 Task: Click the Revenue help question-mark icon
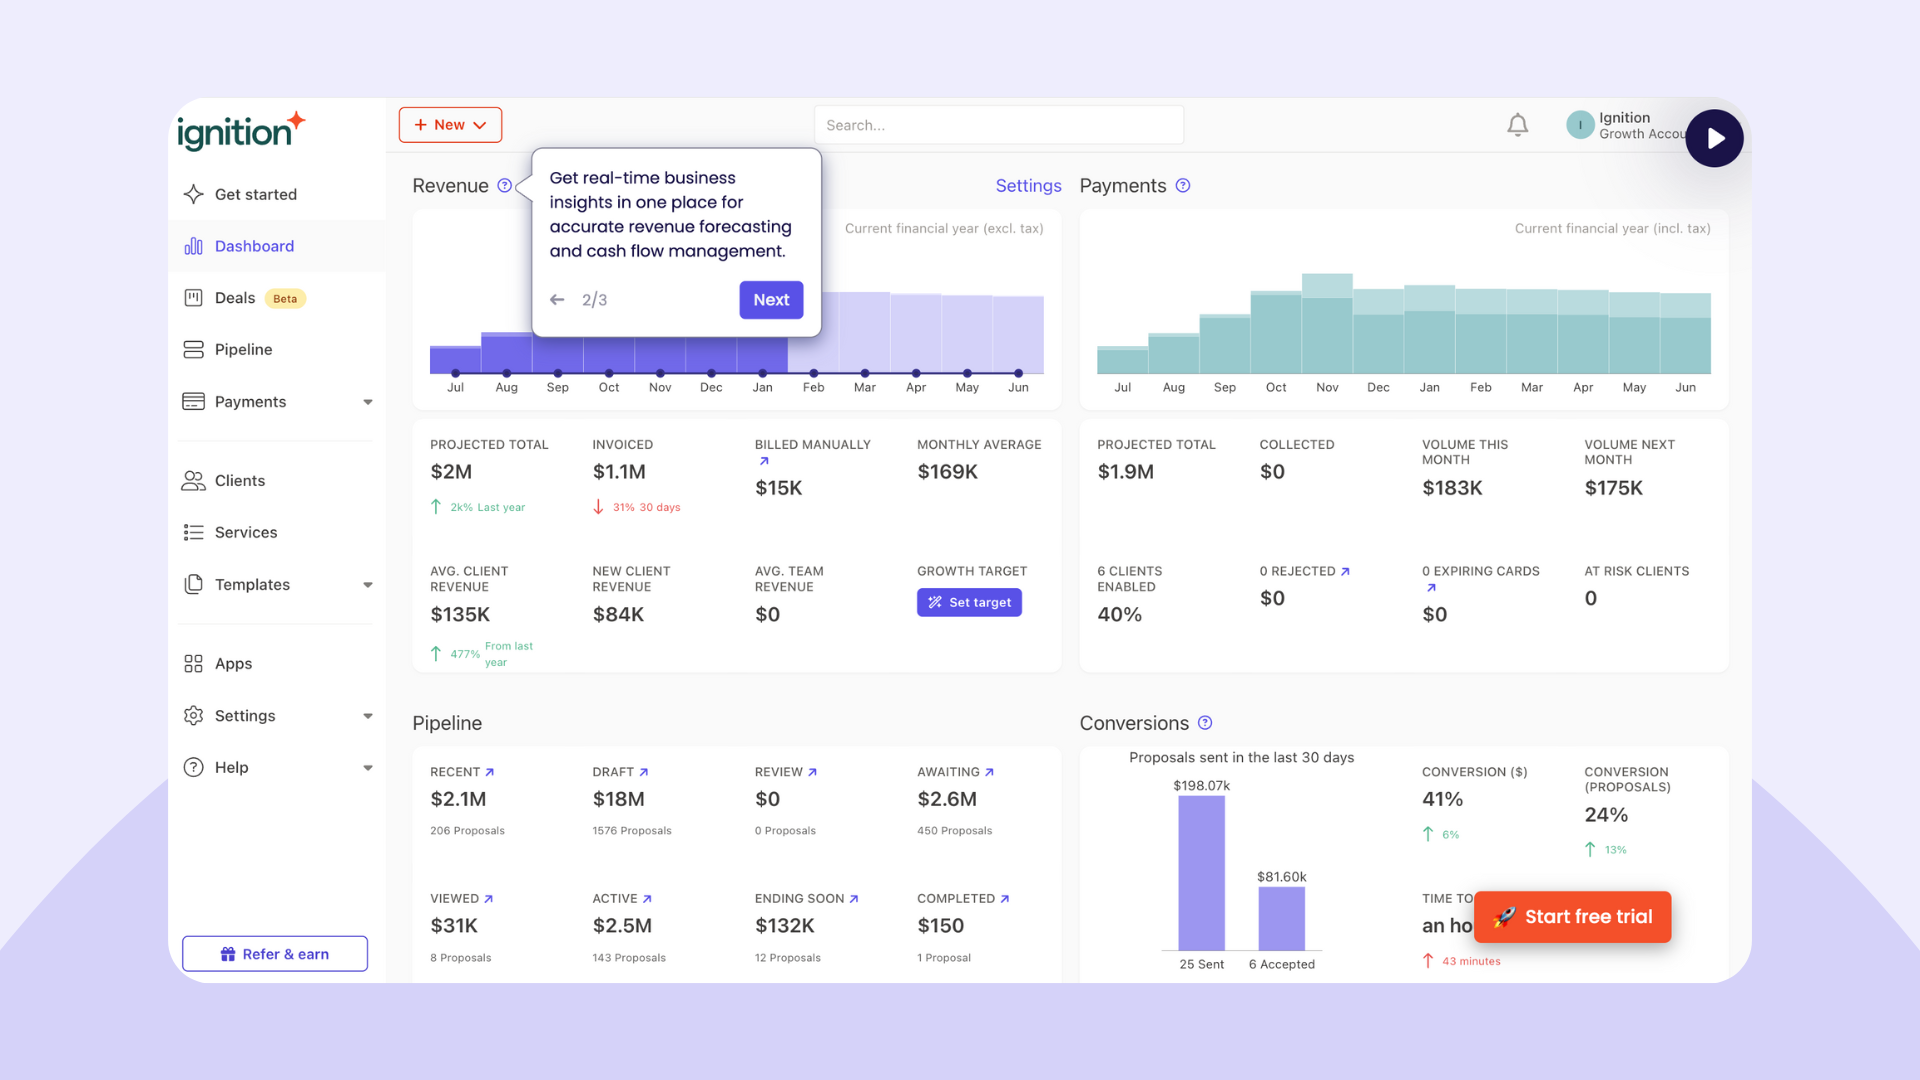click(505, 186)
